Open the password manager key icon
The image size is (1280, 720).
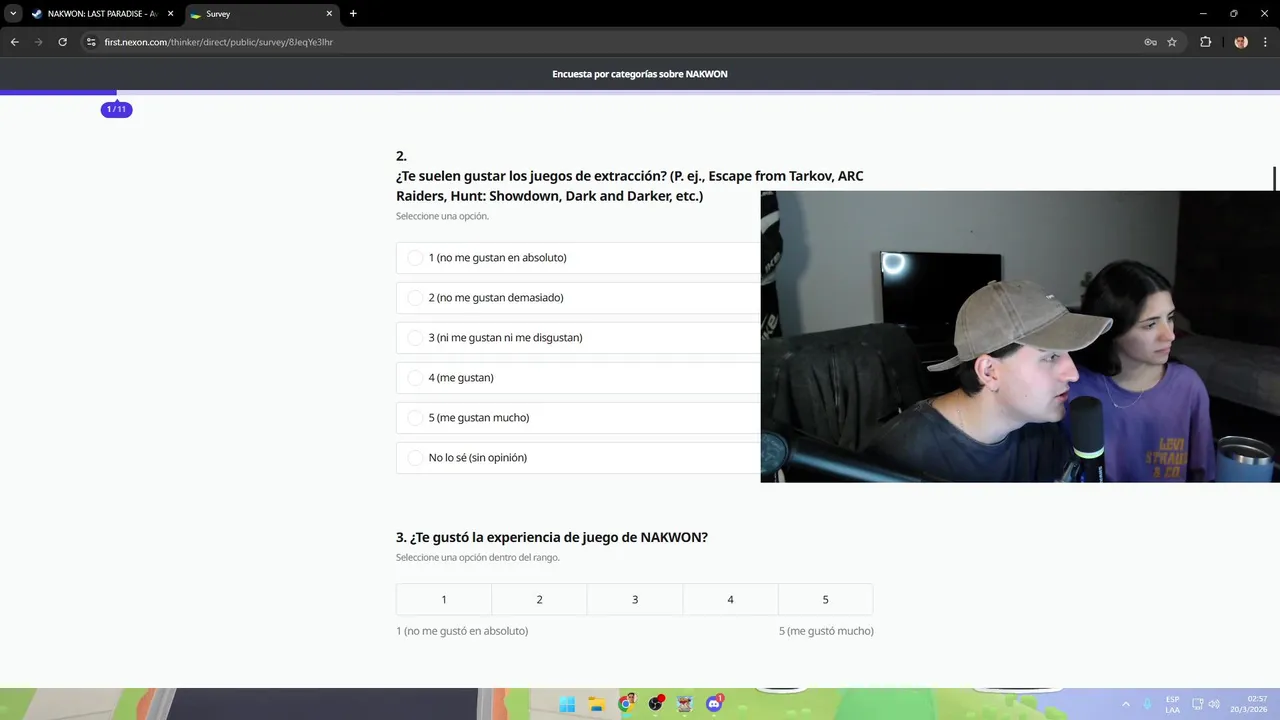point(1150,42)
